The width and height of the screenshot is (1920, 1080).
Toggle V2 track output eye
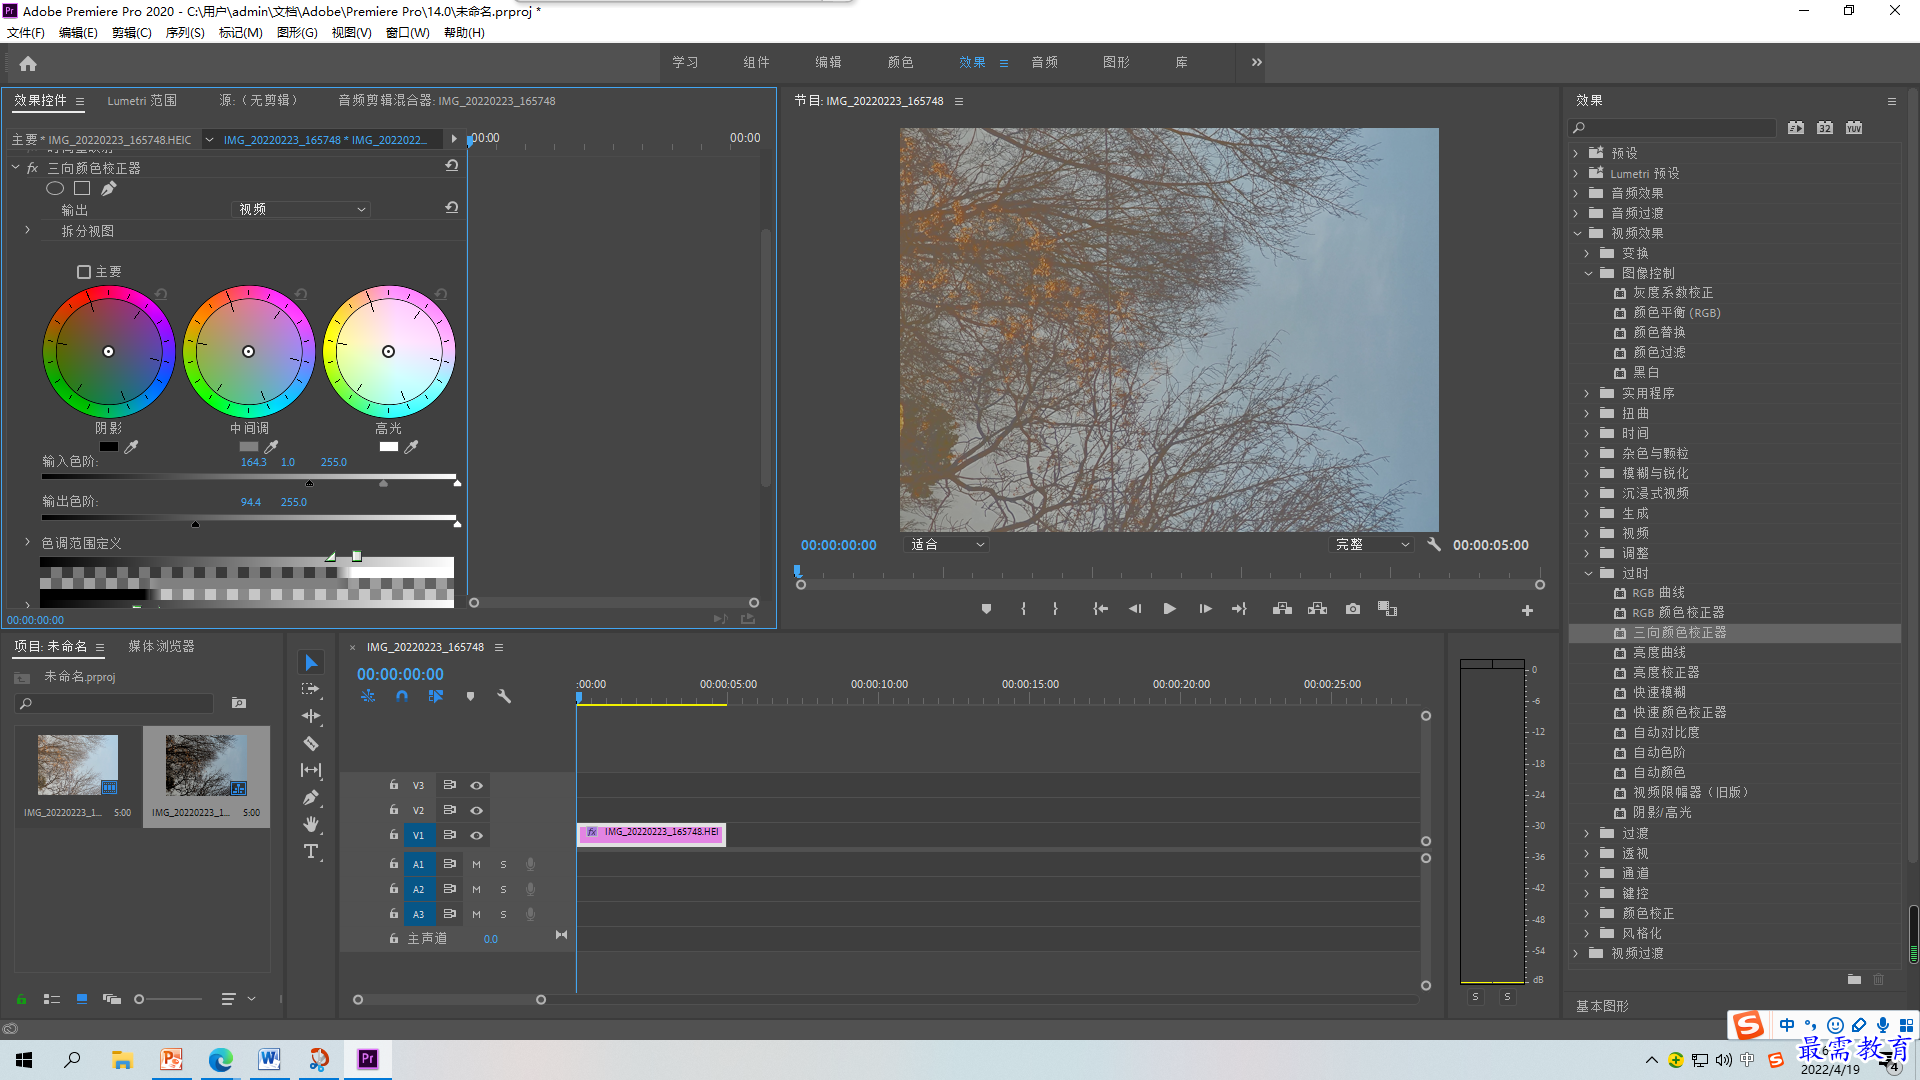477,810
